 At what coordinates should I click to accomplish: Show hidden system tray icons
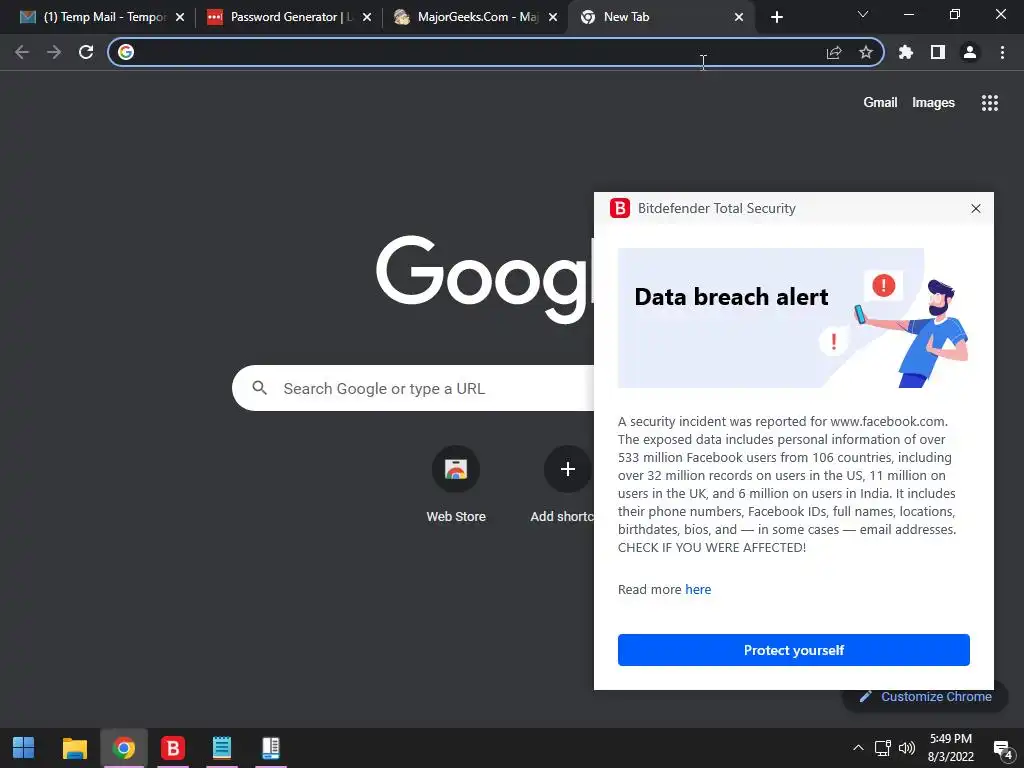tap(858, 748)
